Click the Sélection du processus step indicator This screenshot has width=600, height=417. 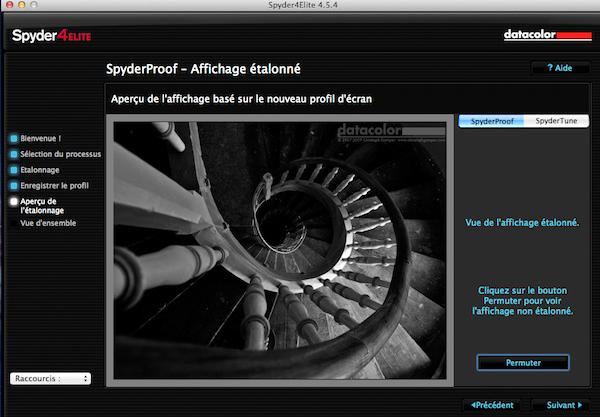click(x=14, y=154)
